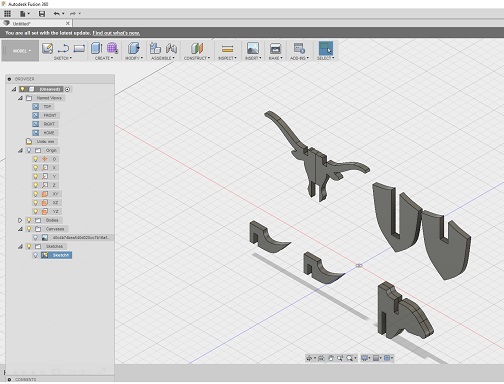Open the 'Find out what's new' link
The height and width of the screenshot is (384, 504).
click(x=116, y=33)
